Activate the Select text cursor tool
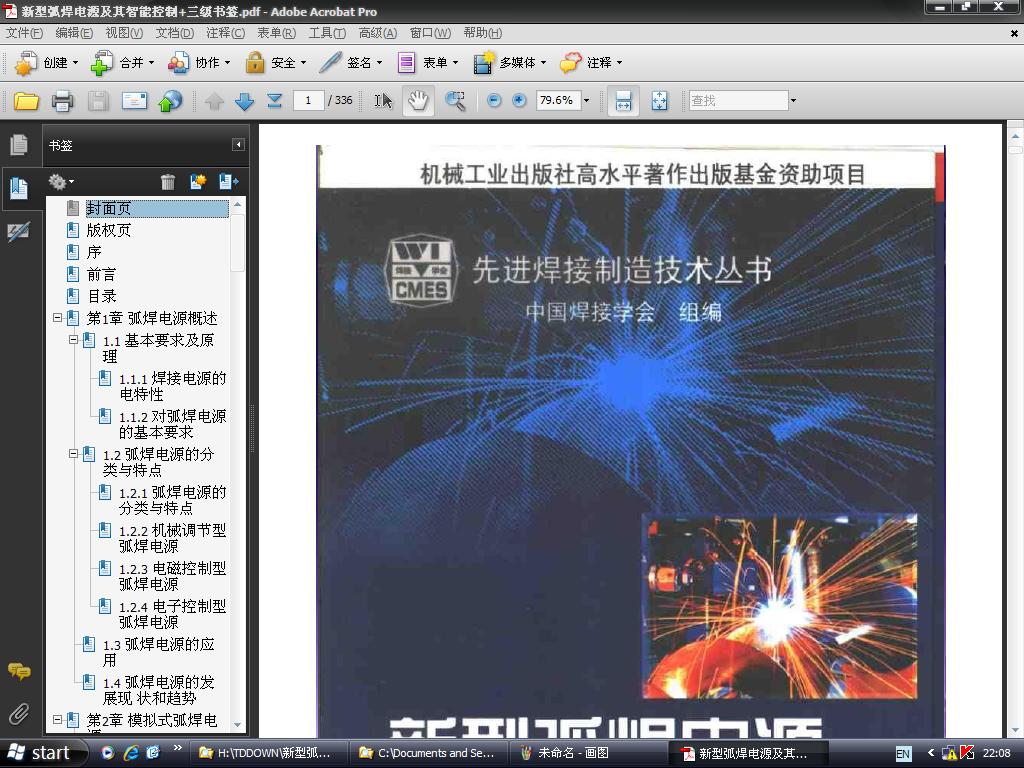Viewport: 1024px width, 768px height. (x=383, y=101)
